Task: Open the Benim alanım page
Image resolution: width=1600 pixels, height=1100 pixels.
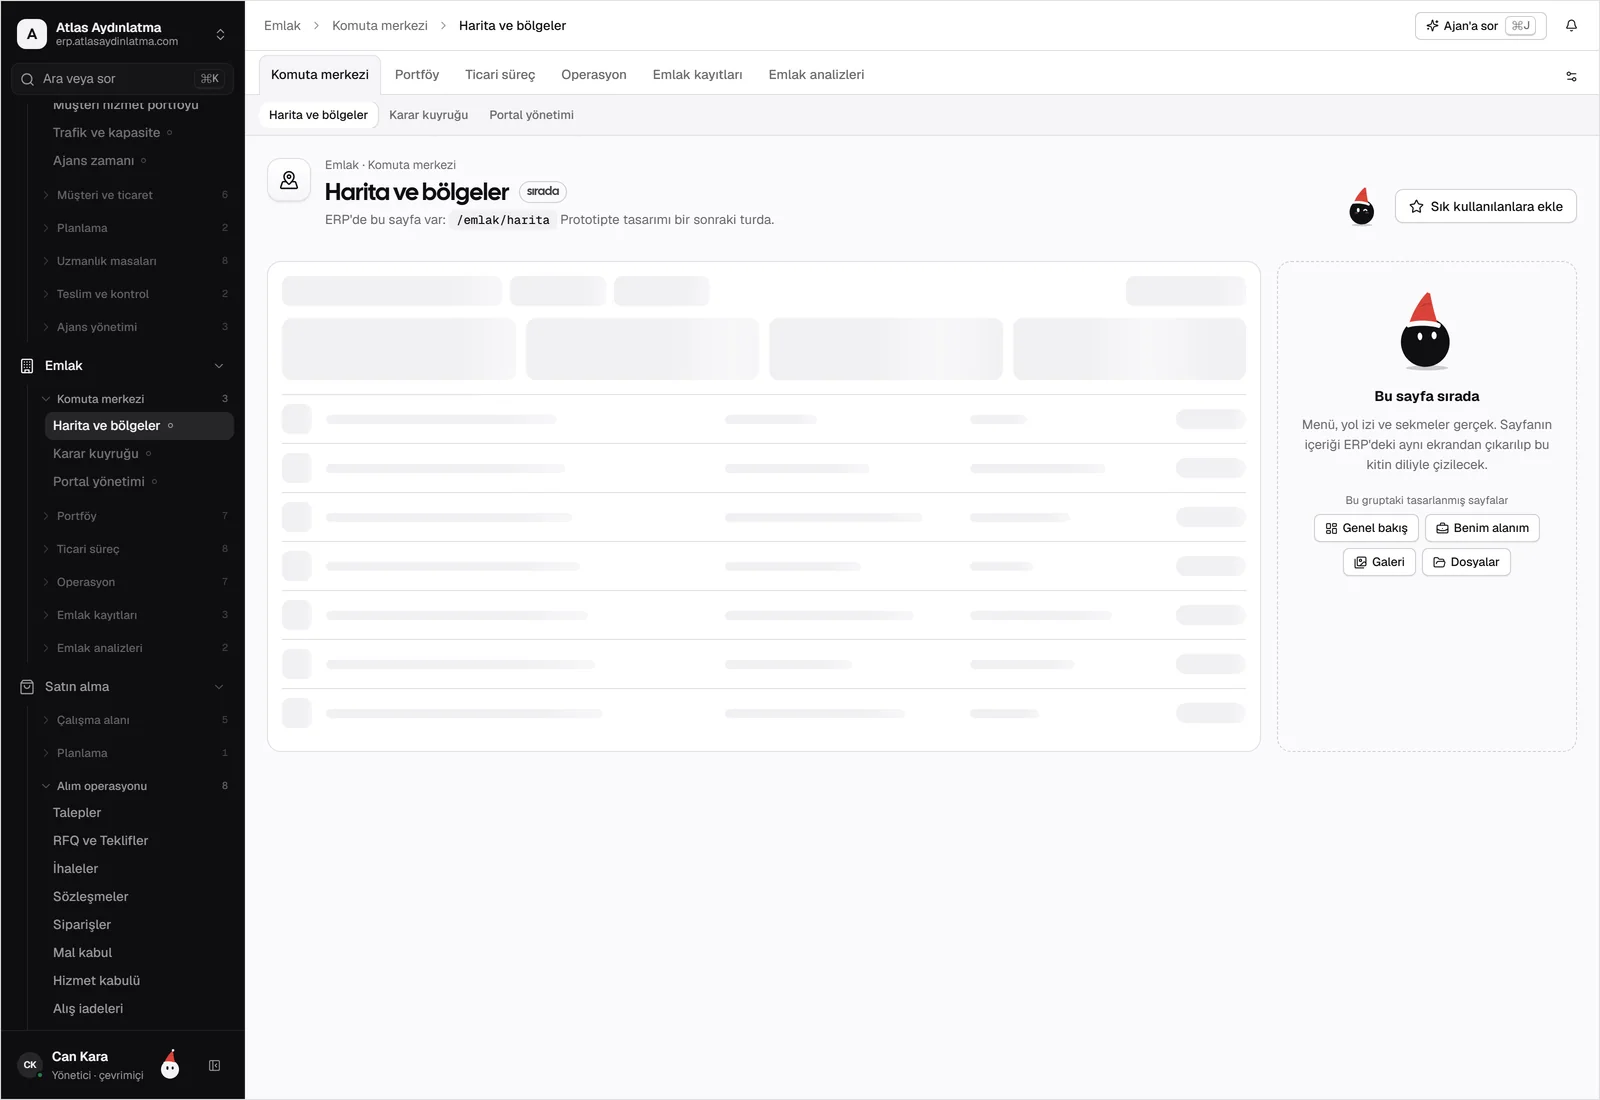Action: coord(1482,528)
